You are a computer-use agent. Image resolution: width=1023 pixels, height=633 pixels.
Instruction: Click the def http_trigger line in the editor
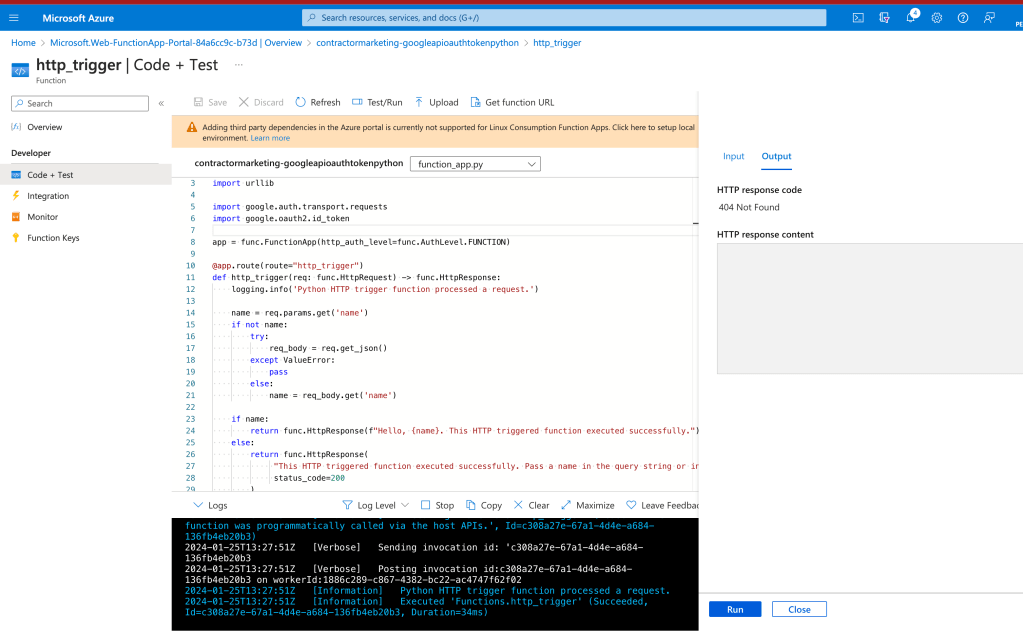[356, 277]
